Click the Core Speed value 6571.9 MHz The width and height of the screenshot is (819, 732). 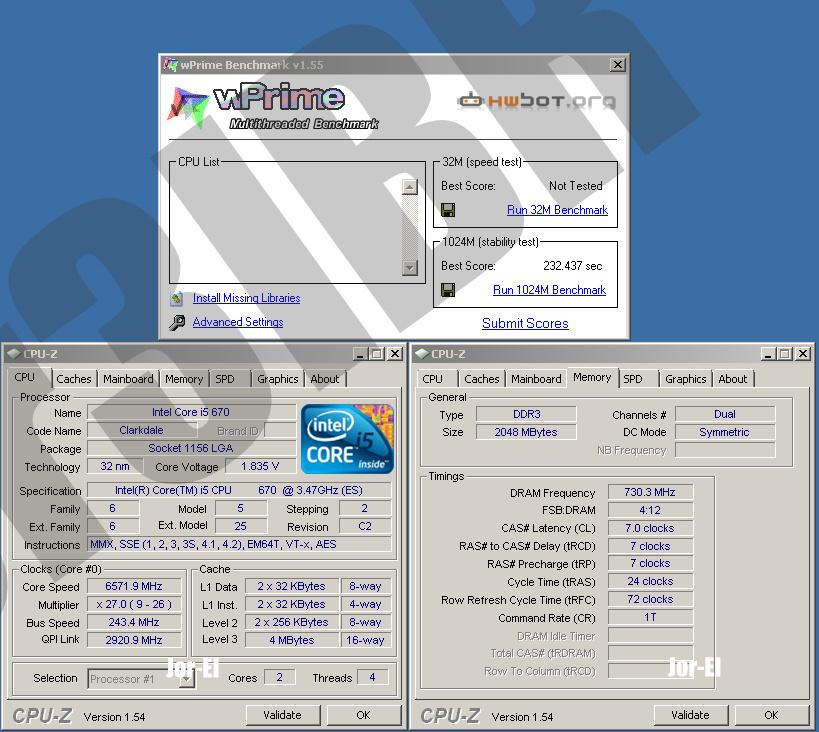(134, 587)
